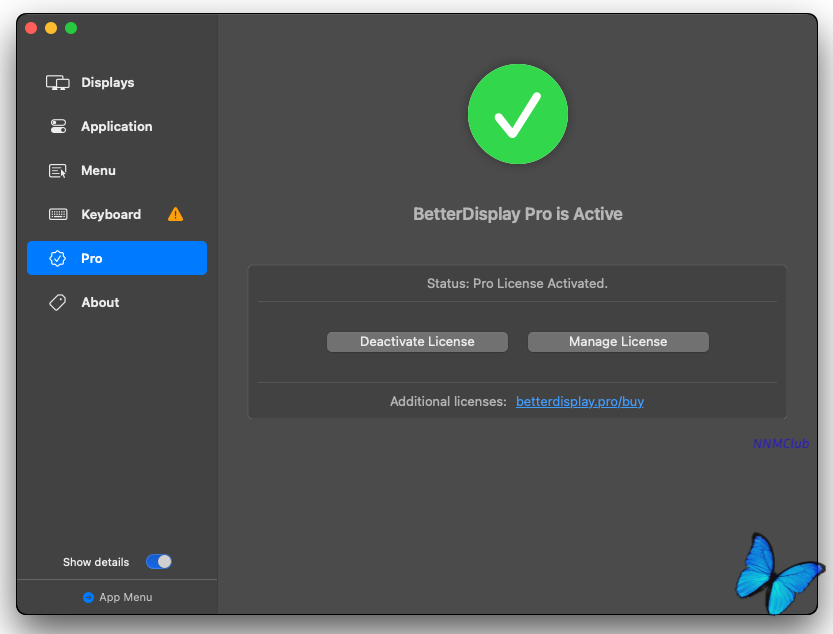Select the About sidebar item
The width and height of the screenshot is (833, 634).
100,302
